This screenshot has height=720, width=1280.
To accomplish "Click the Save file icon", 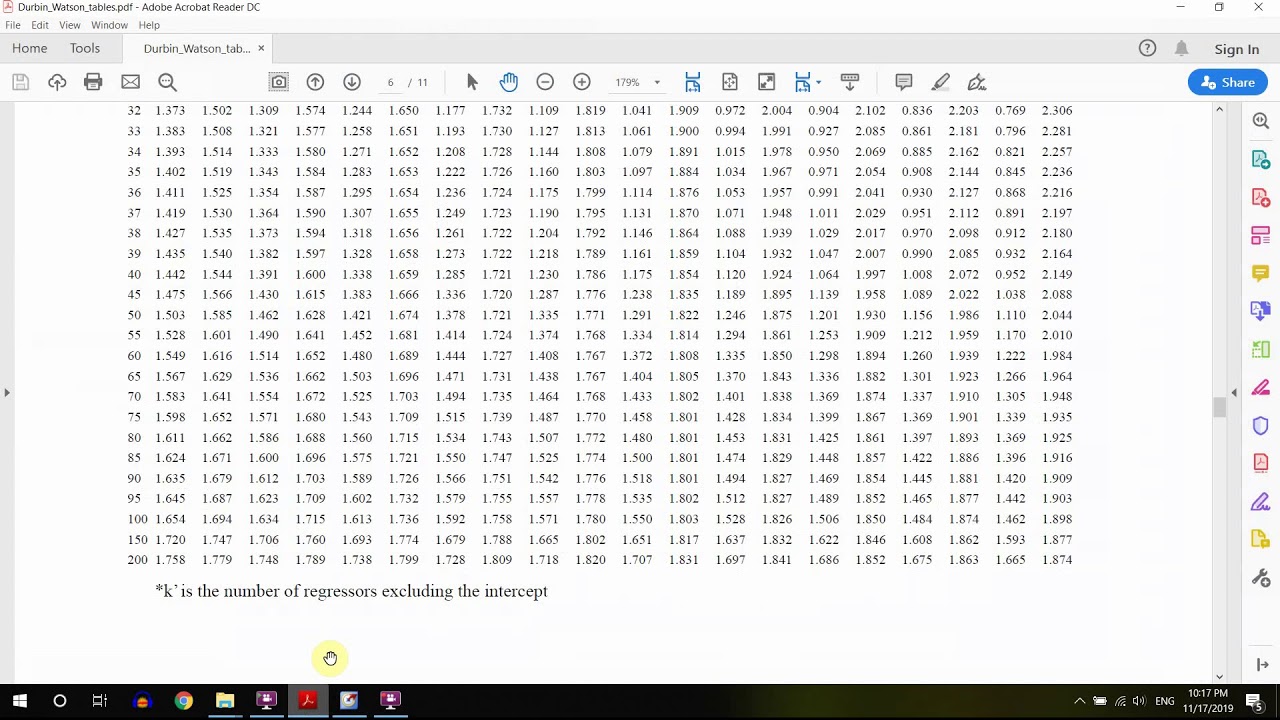I will pyautogui.click(x=20, y=82).
